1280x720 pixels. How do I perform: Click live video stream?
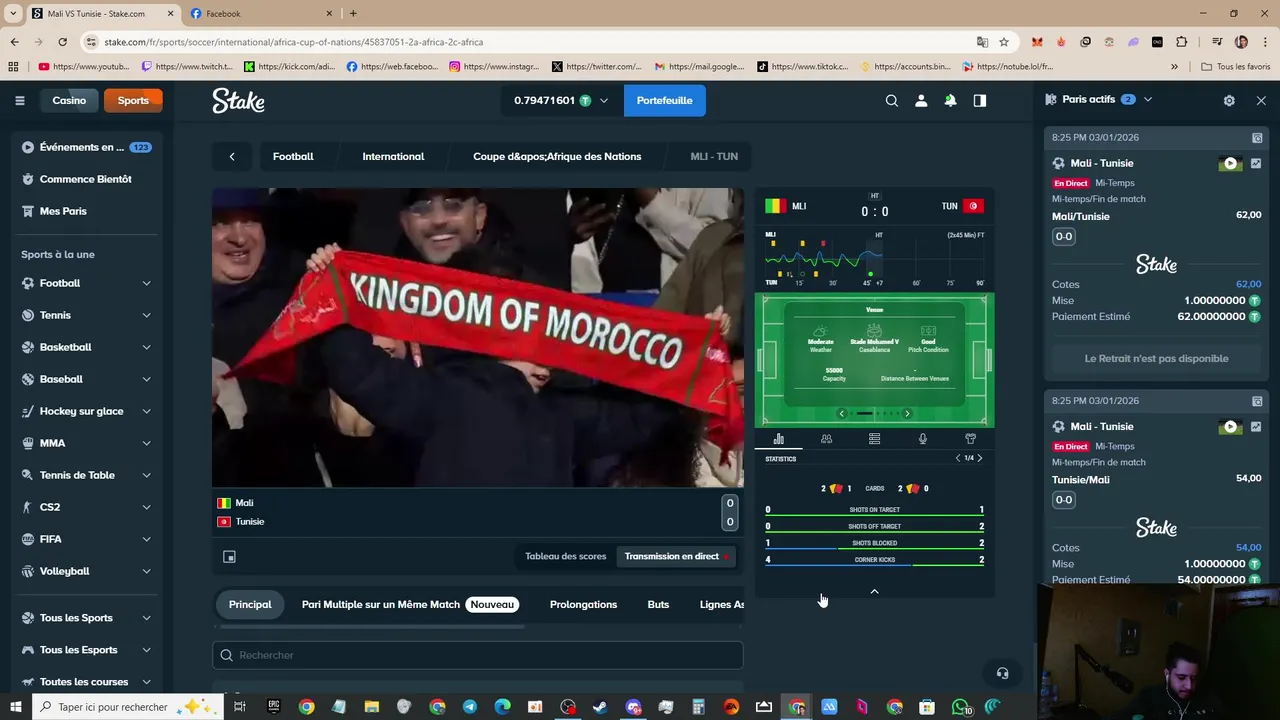coord(478,338)
